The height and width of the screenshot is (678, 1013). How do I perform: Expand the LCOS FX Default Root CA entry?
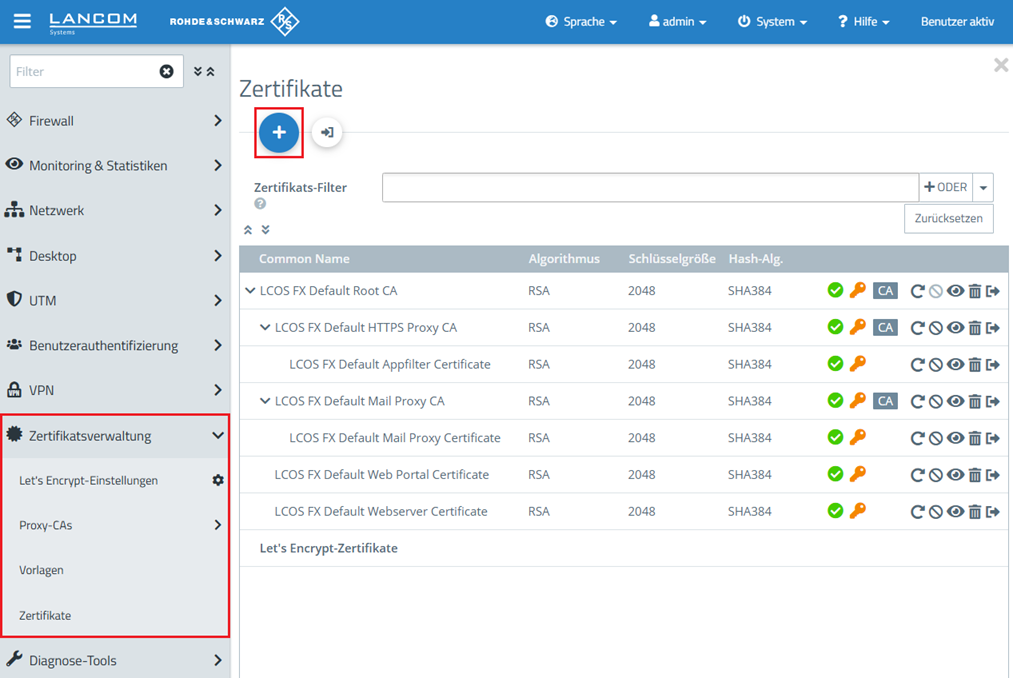point(248,290)
